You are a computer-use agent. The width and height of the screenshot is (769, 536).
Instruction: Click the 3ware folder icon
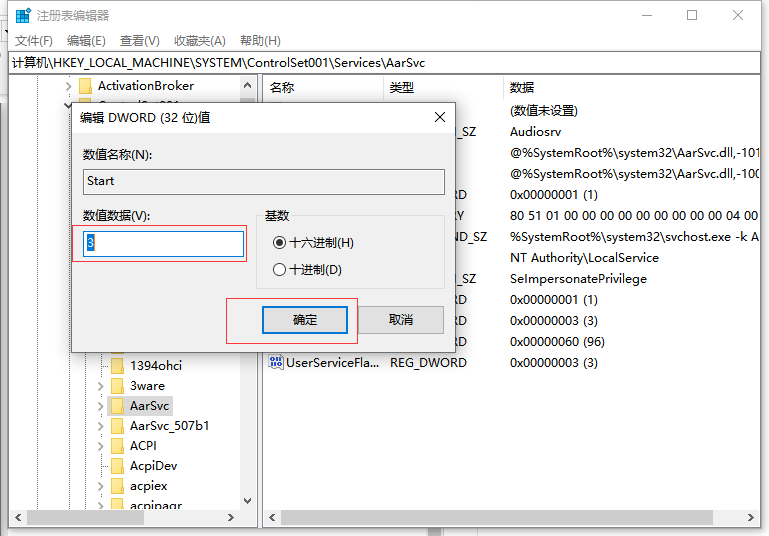click(117, 386)
